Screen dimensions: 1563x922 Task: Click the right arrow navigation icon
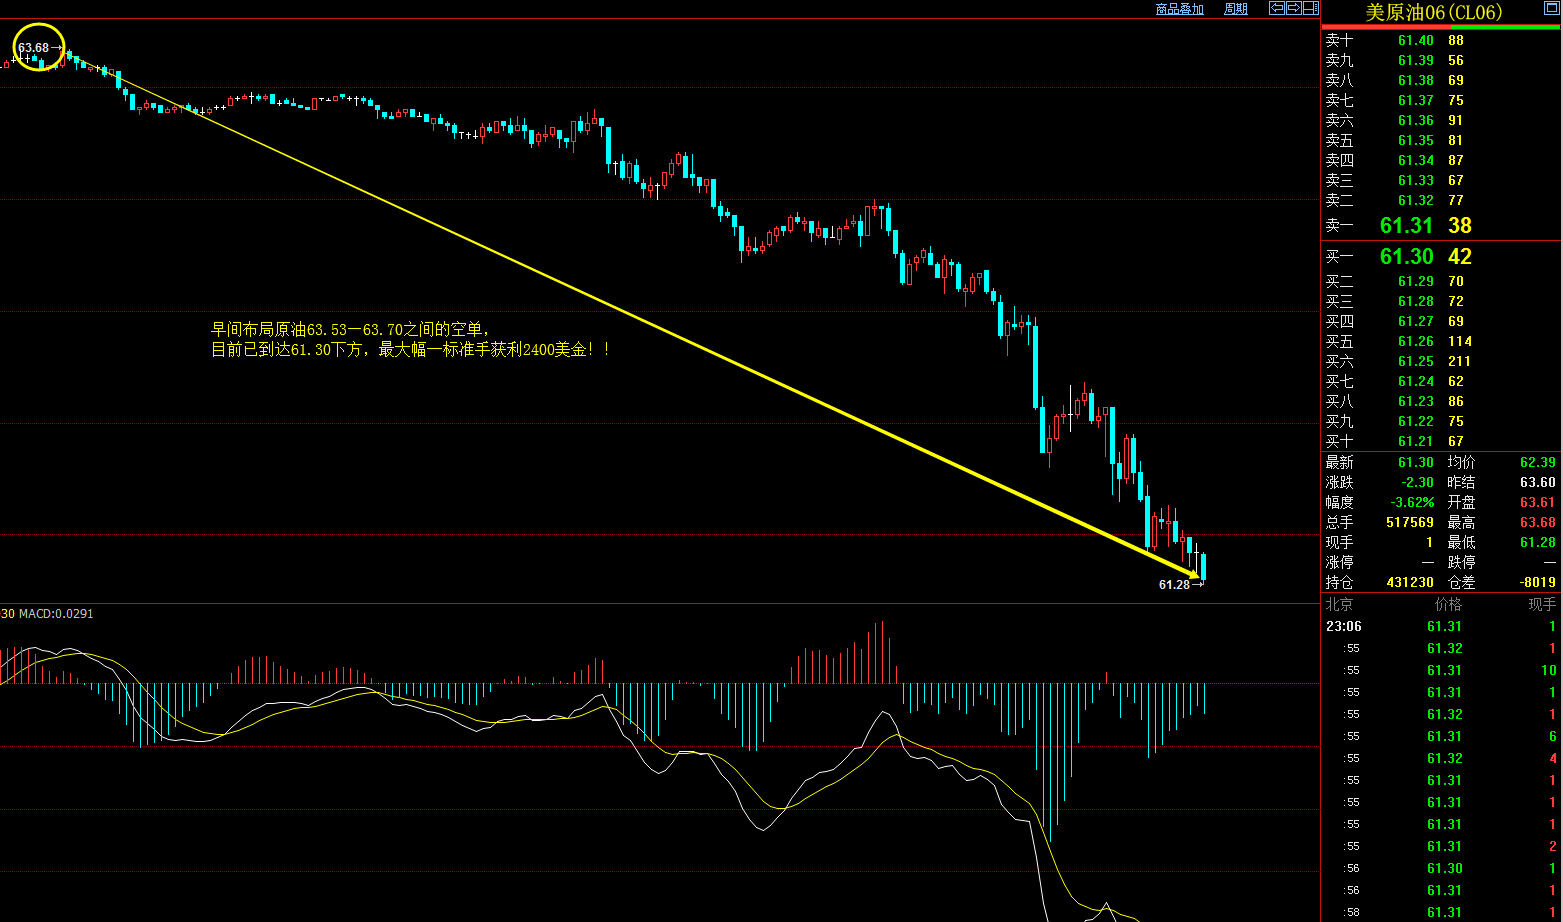(x=1294, y=8)
